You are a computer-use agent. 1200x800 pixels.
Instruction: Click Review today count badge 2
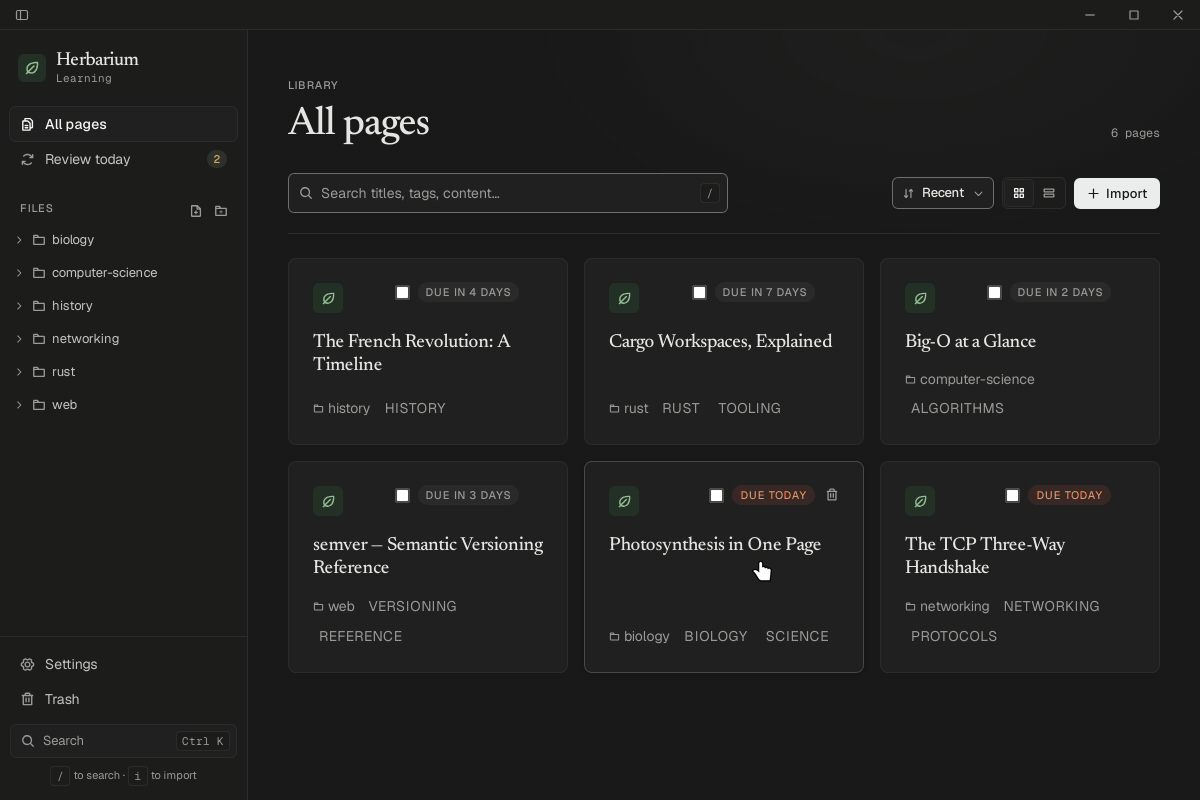point(216,159)
